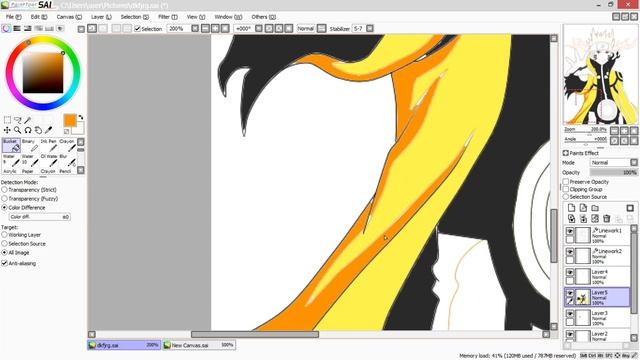The image size is (640, 360).
Task: Swap foreground and background colors
Action: tap(81, 117)
